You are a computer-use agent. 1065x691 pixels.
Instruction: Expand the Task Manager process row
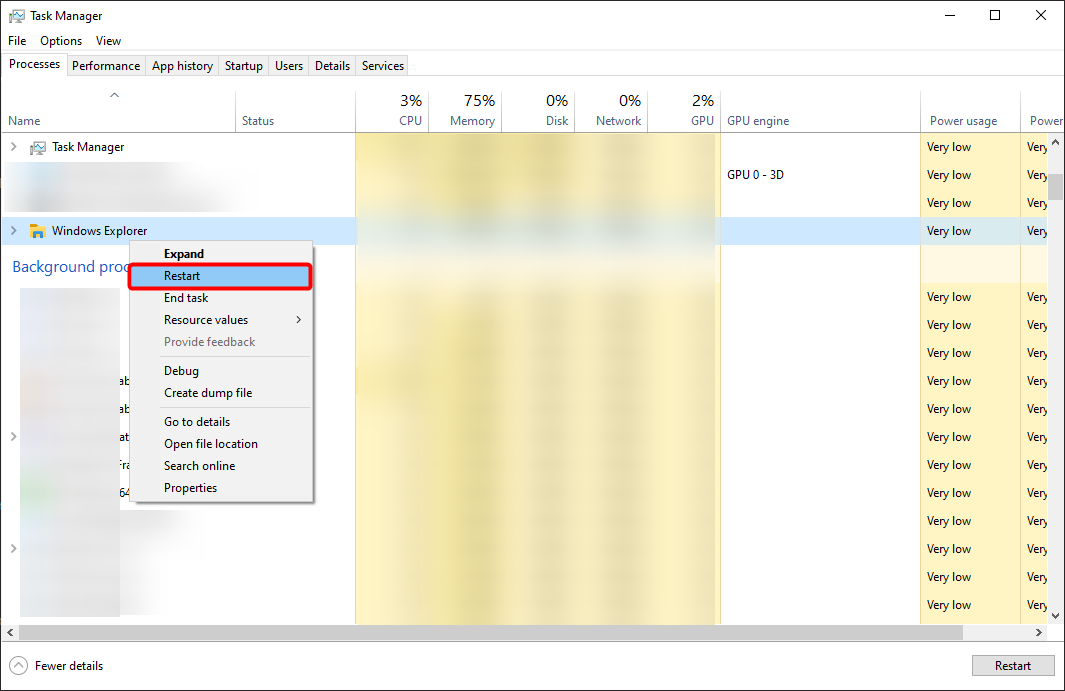pos(13,147)
